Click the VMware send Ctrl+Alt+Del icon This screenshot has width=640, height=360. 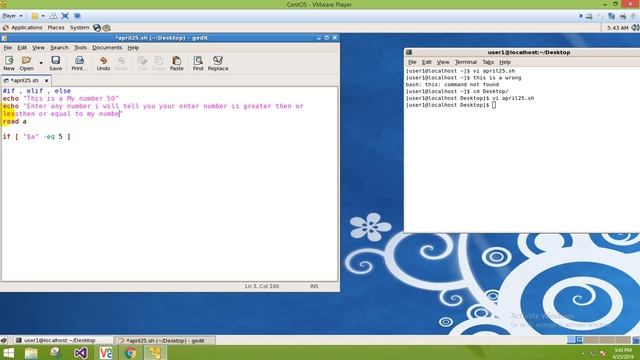point(53,16)
